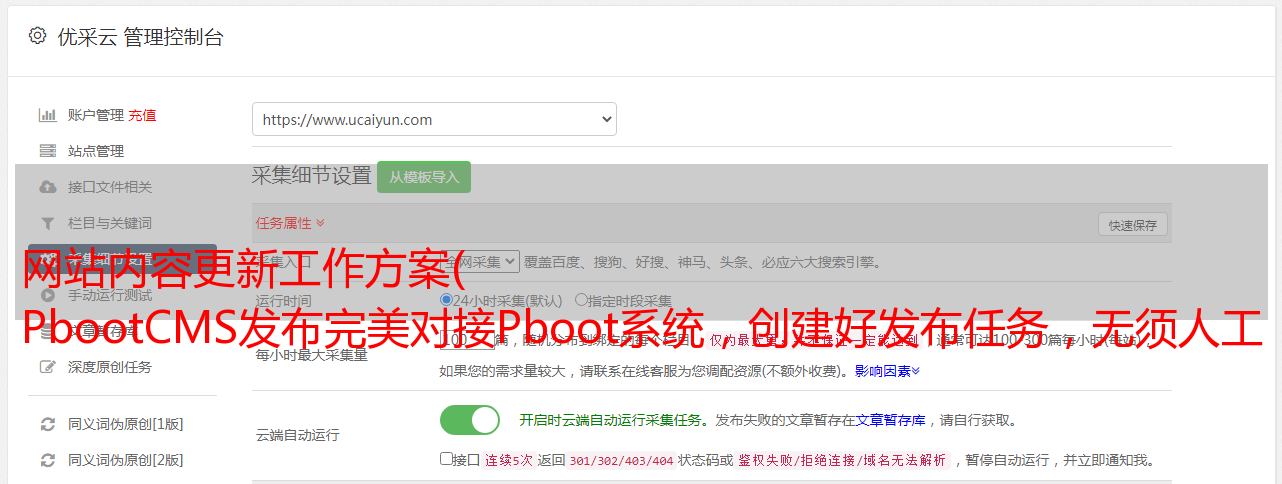Image resolution: width=1282 pixels, height=484 pixels.
Task: Select the 24小时采集(默认) radio button
Action: click(x=446, y=300)
